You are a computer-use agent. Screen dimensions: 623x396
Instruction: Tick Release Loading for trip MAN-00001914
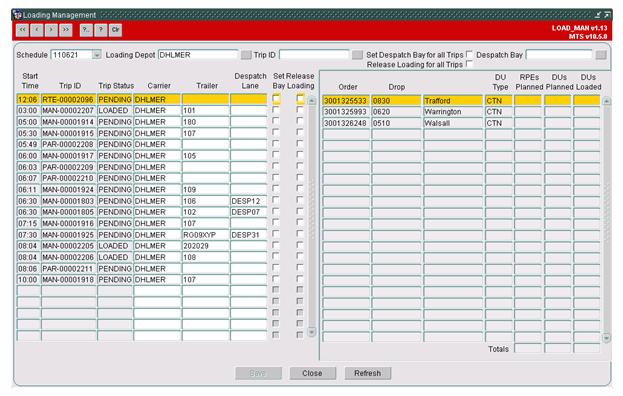(x=300, y=121)
